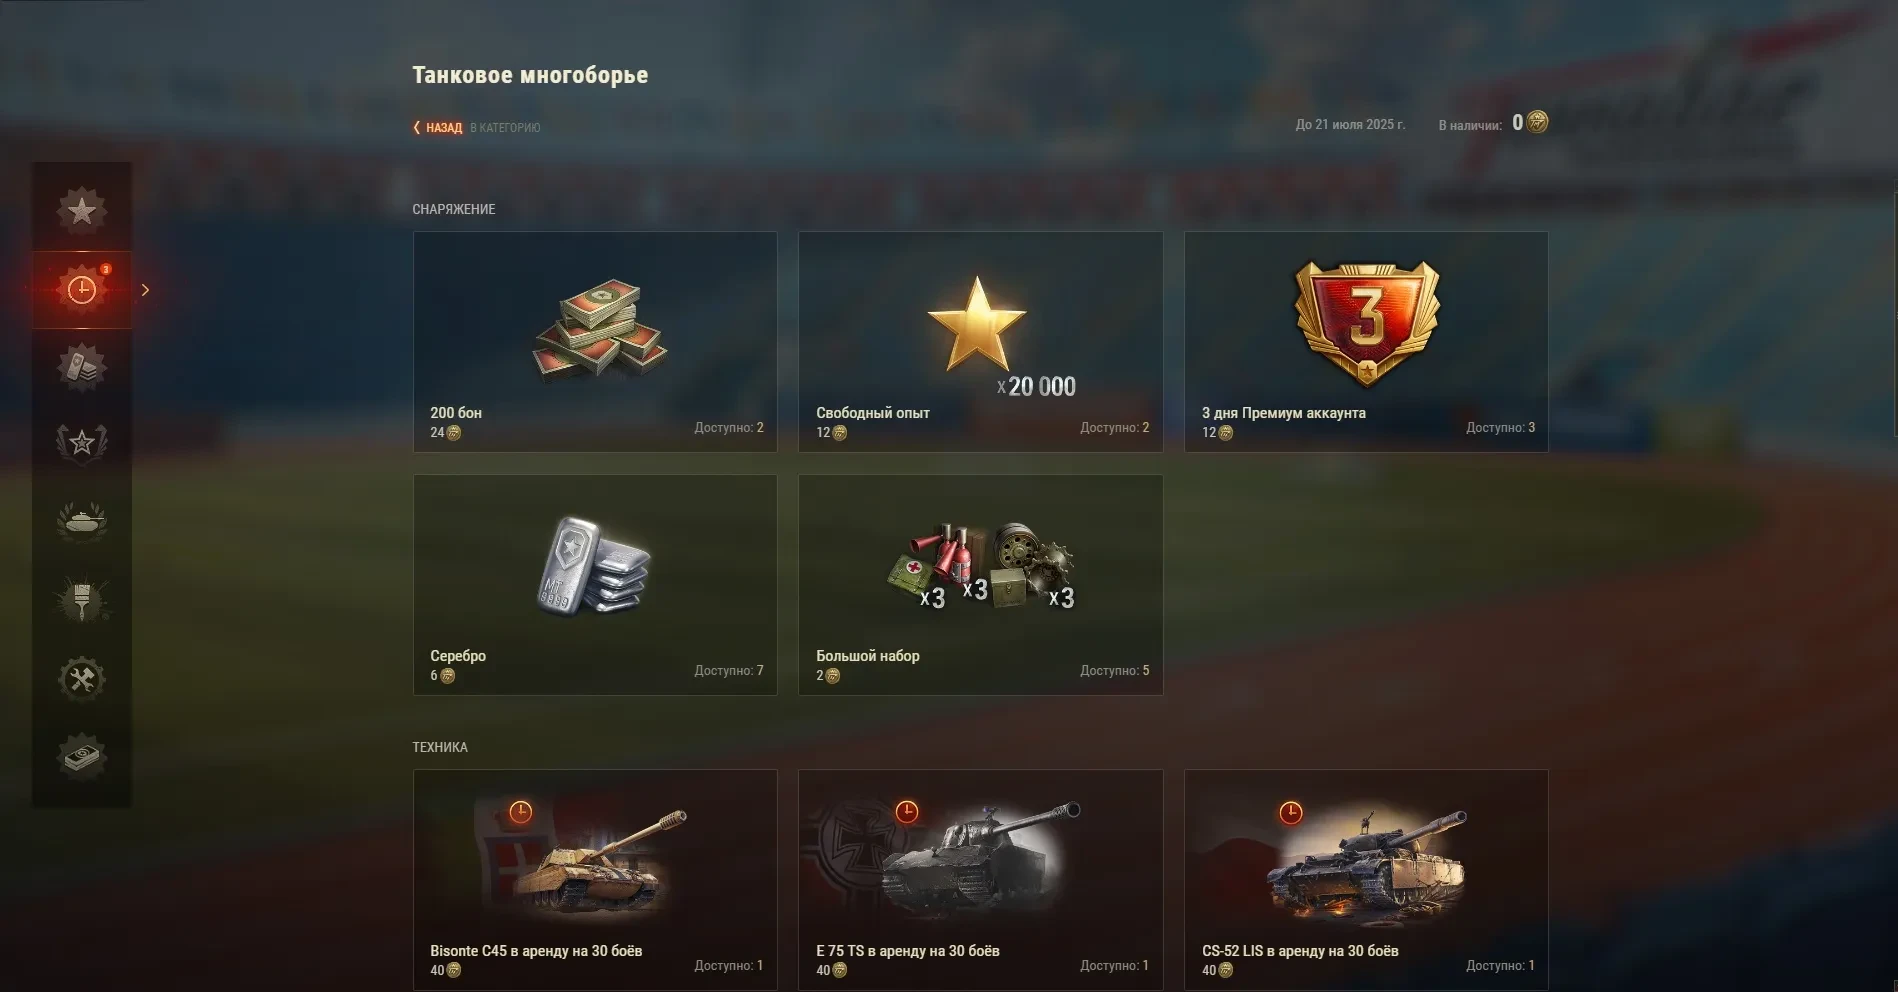The height and width of the screenshot is (992, 1898).
Task: Pick the Bisonte C45 rental card
Action: [595, 880]
